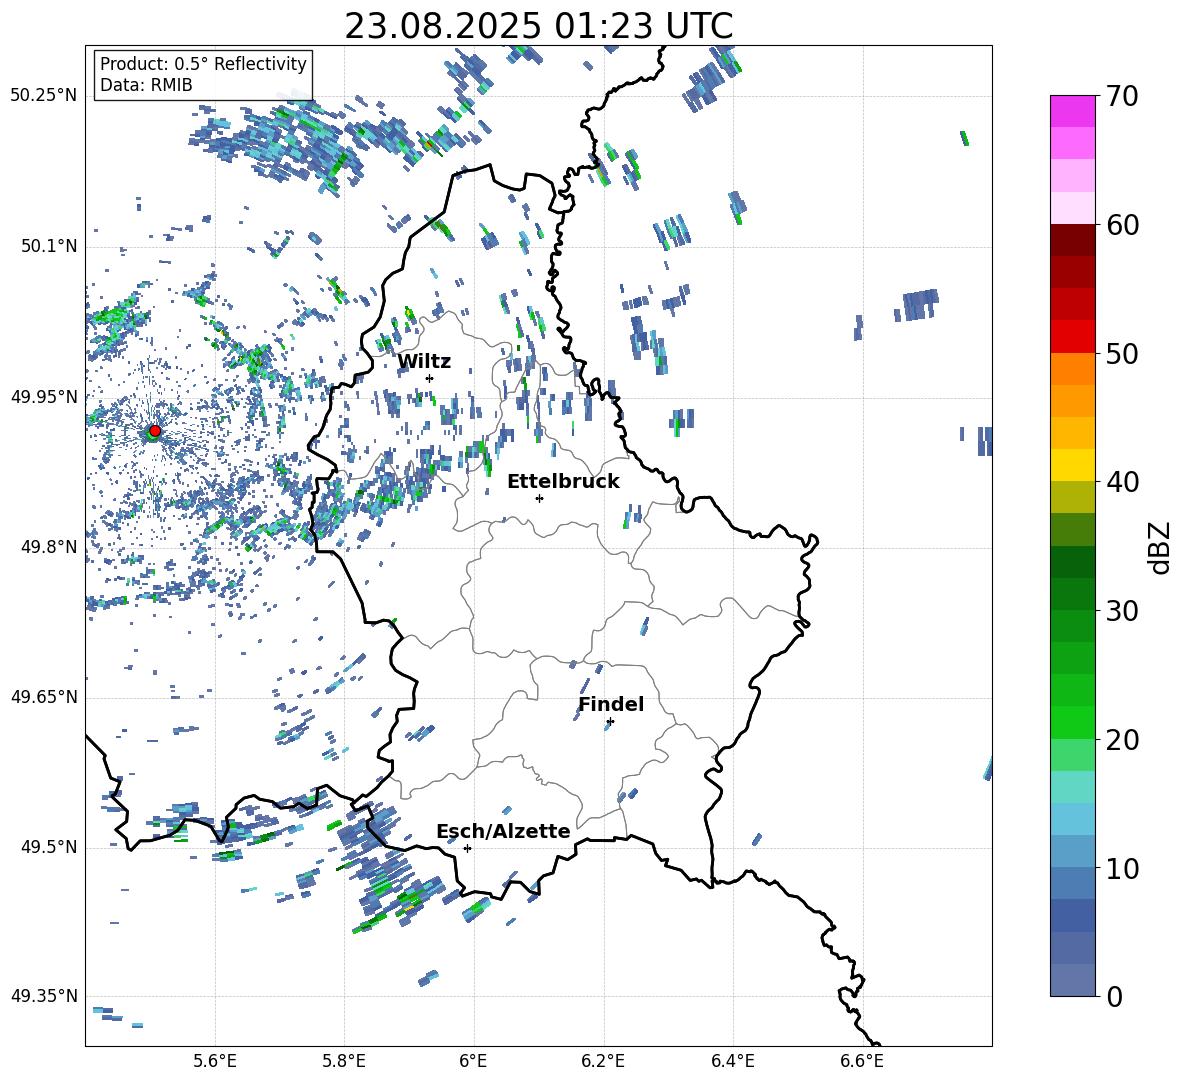Click the Wiltz city label
1184x1081 pixels.
pos(424,362)
